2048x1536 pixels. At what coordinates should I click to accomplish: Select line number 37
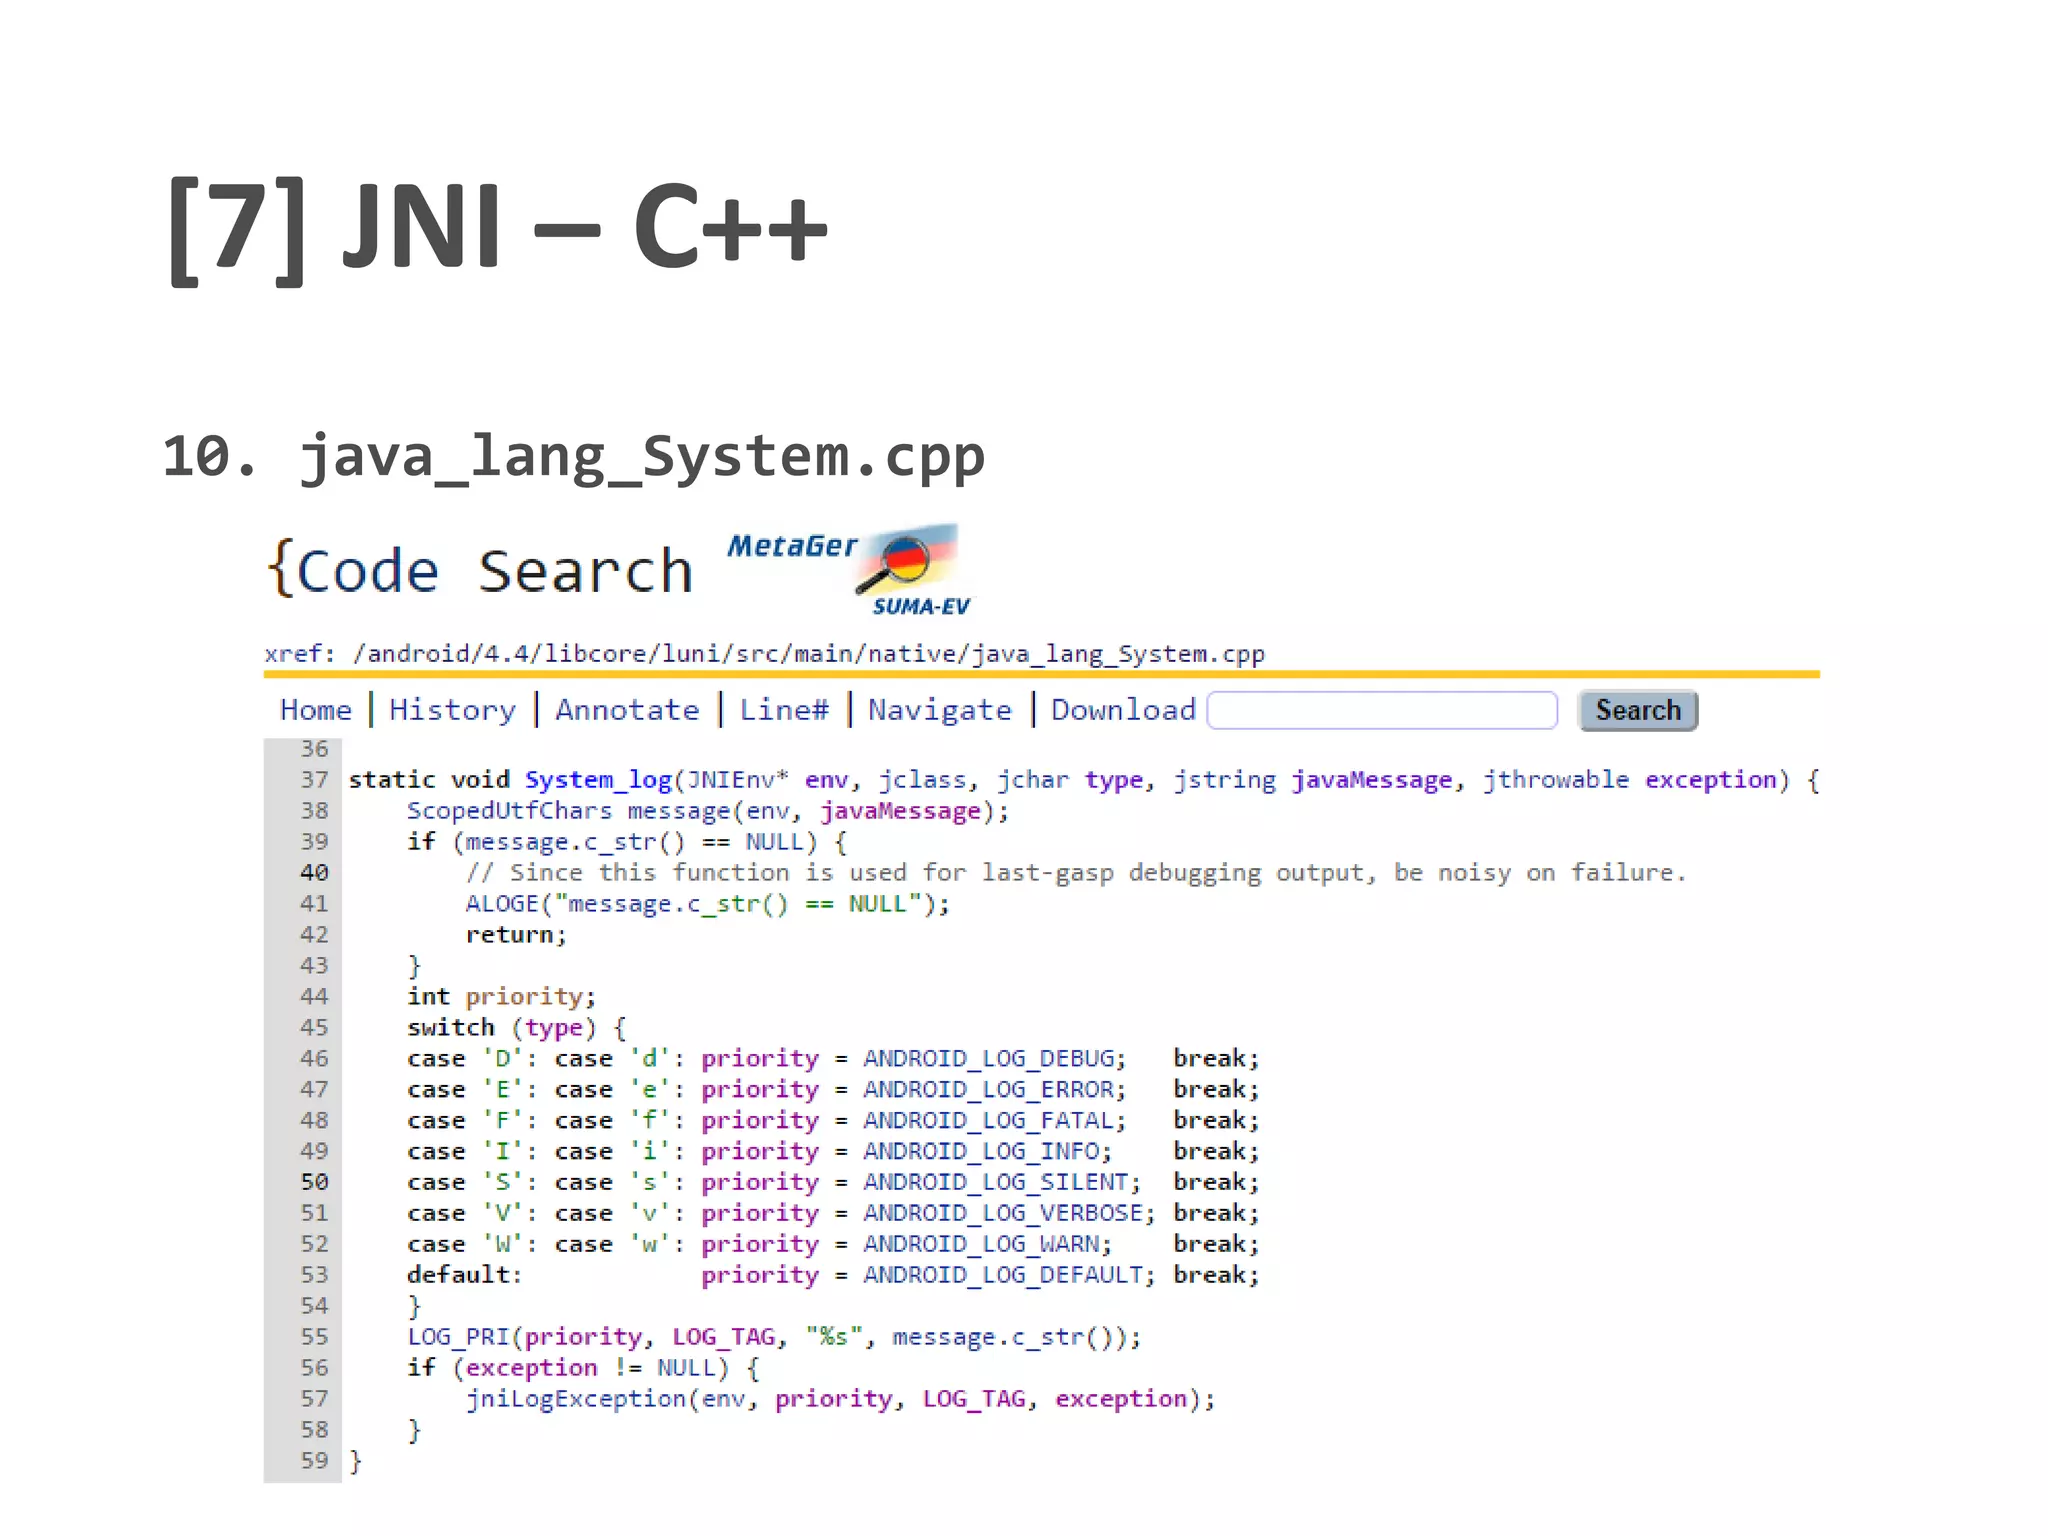(314, 780)
